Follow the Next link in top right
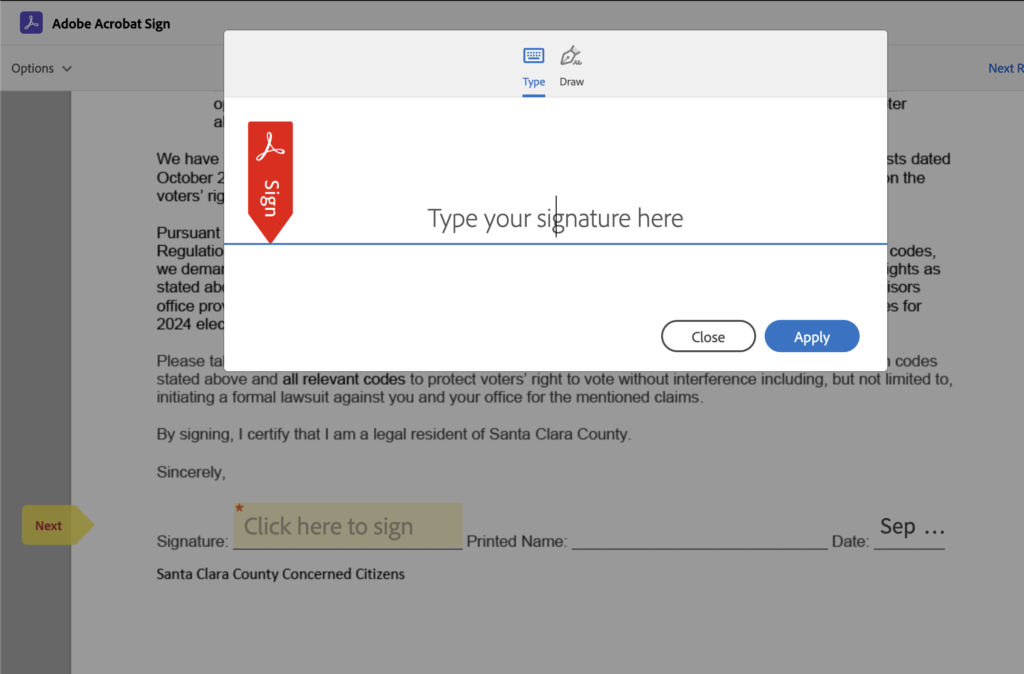Screen dimensions: 1024x674 point(1004,68)
